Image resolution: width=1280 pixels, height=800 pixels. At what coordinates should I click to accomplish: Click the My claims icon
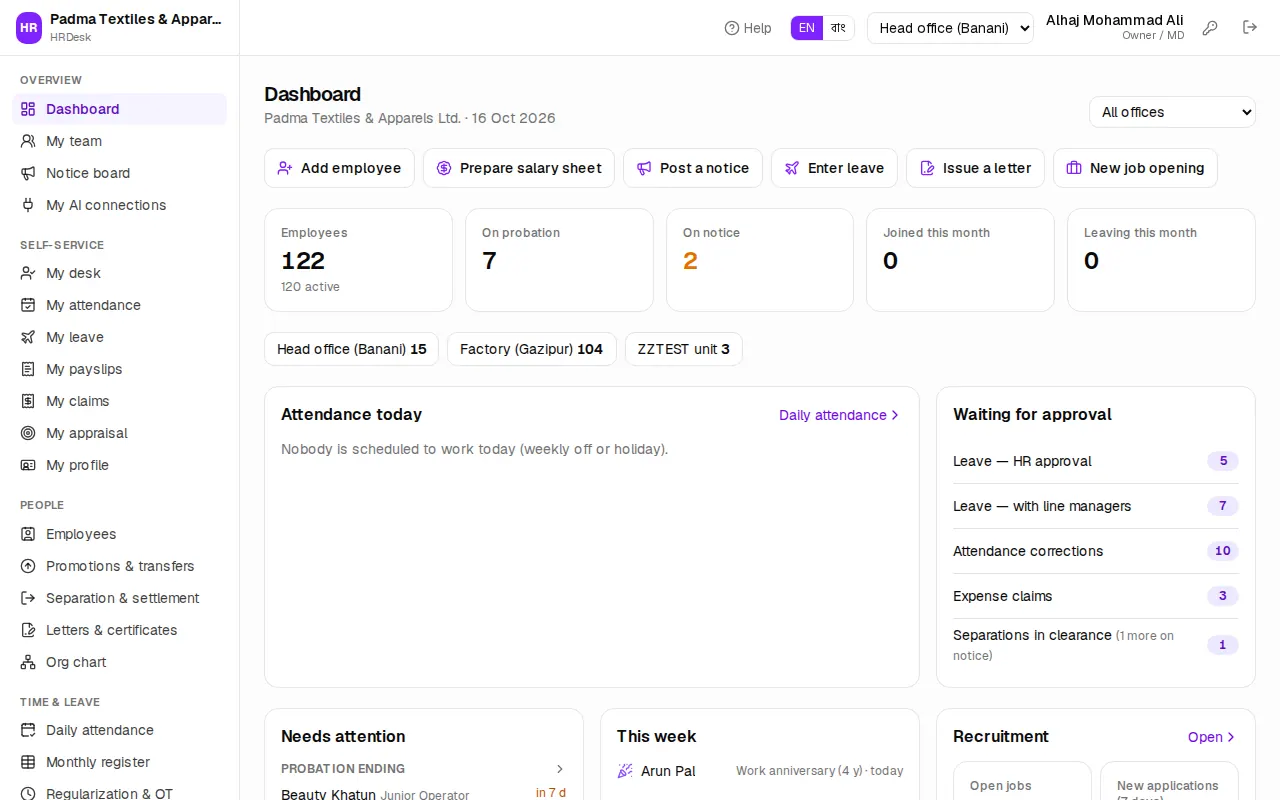coord(28,401)
